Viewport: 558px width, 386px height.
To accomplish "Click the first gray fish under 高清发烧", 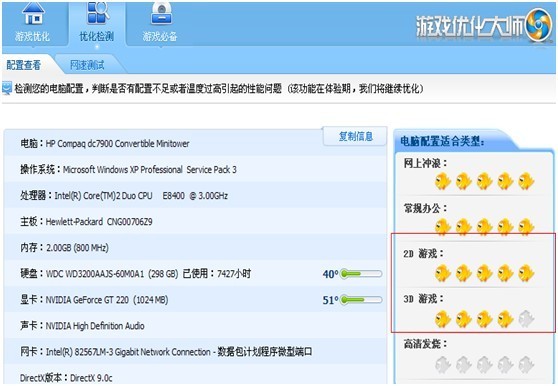I will pyautogui.click(x=443, y=365).
